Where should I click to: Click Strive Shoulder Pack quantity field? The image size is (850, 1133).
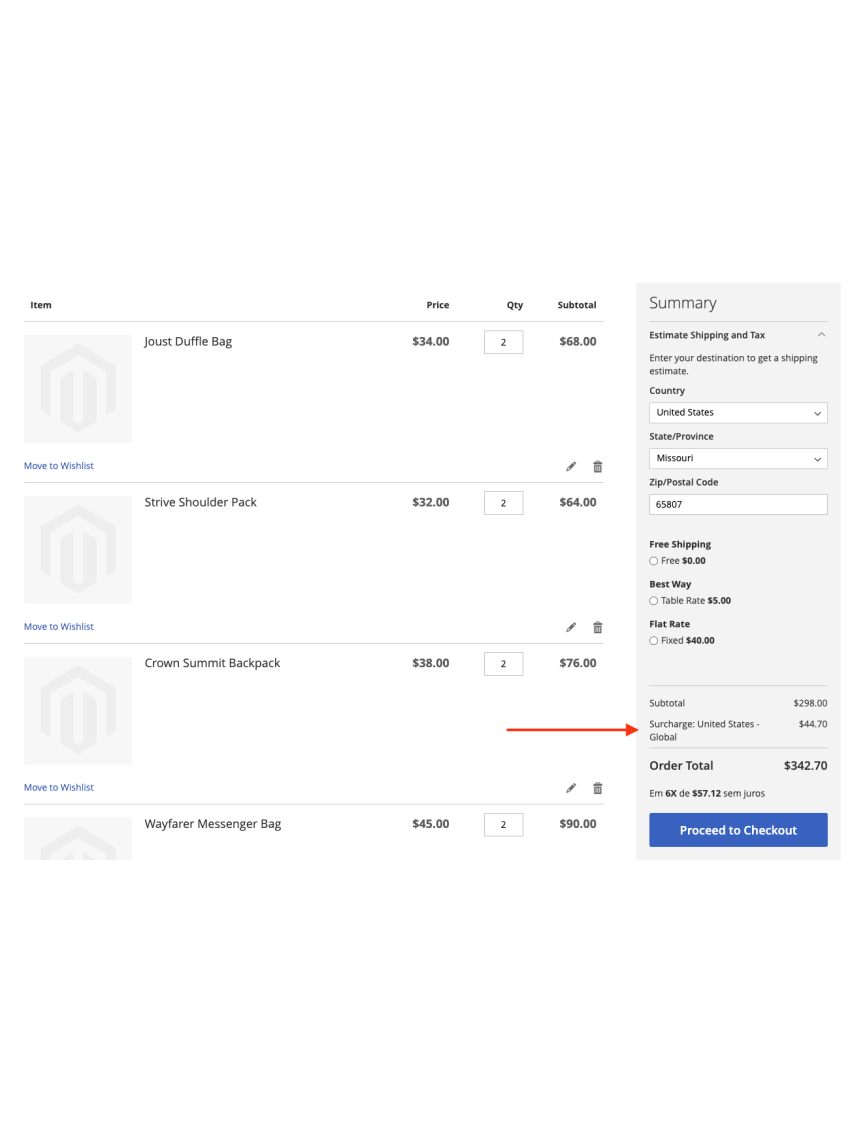click(x=504, y=503)
